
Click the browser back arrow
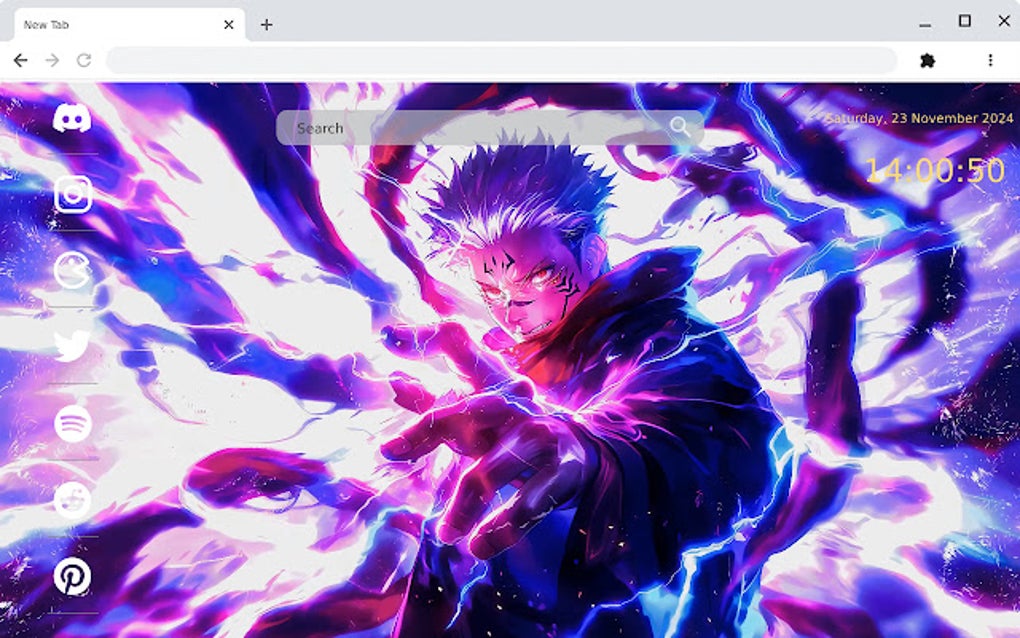[21, 60]
